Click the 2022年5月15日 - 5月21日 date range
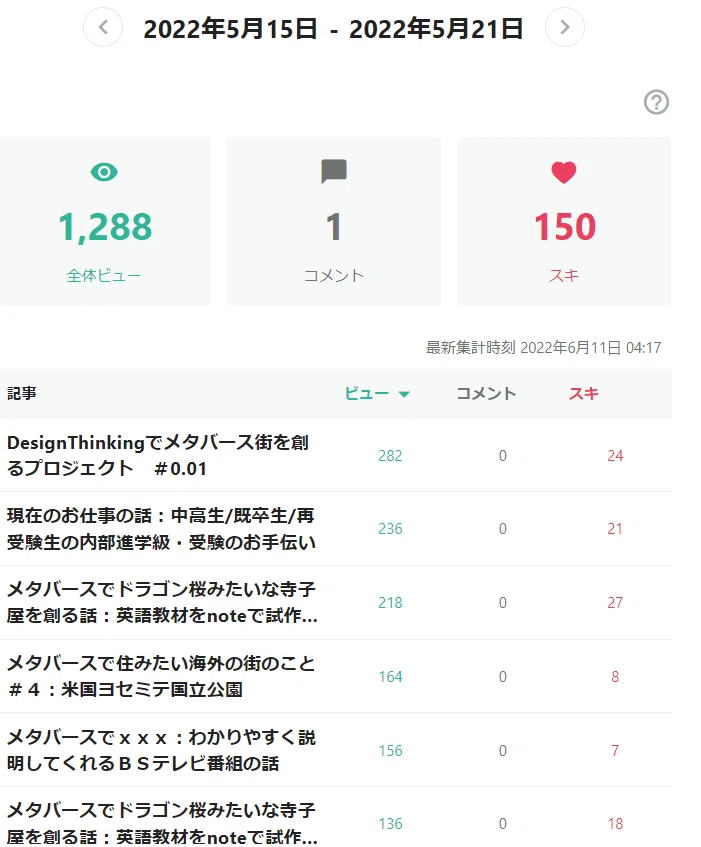 coord(333,28)
